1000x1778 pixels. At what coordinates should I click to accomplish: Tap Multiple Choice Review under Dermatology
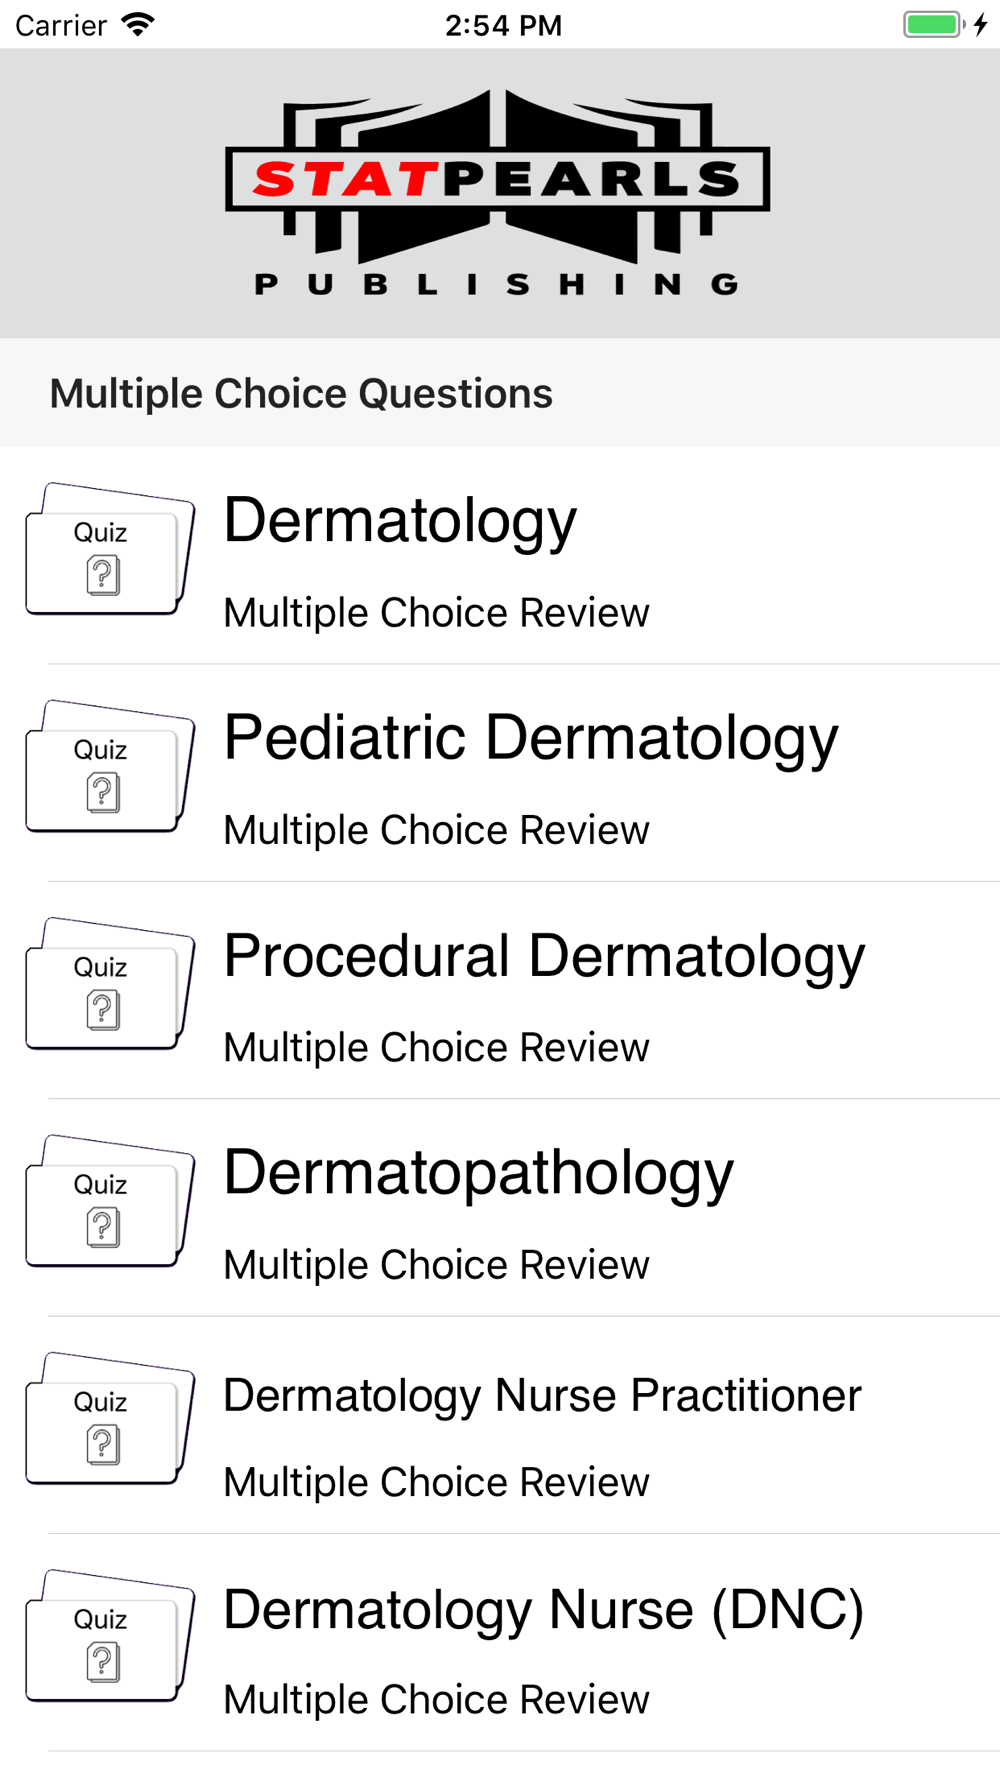click(436, 613)
